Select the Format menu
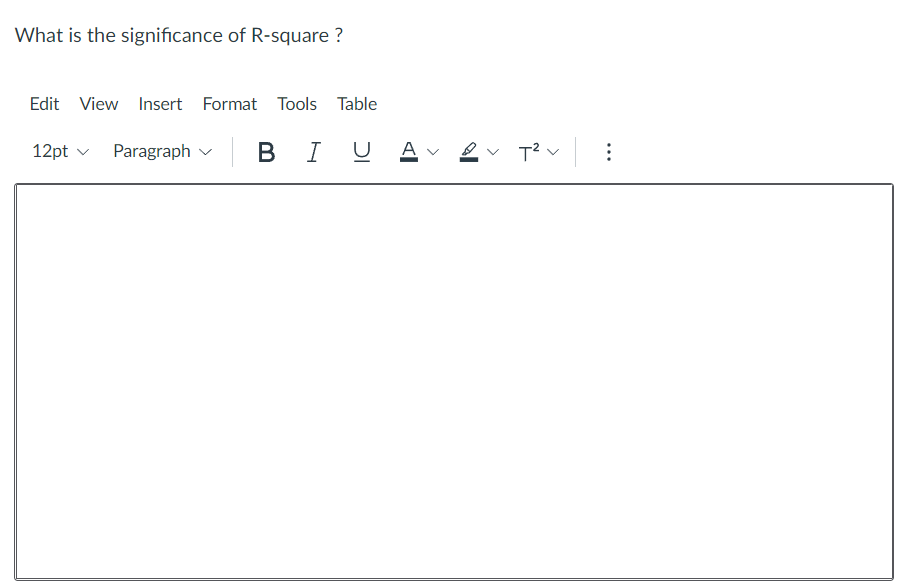903x587 pixels. click(x=229, y=103)
